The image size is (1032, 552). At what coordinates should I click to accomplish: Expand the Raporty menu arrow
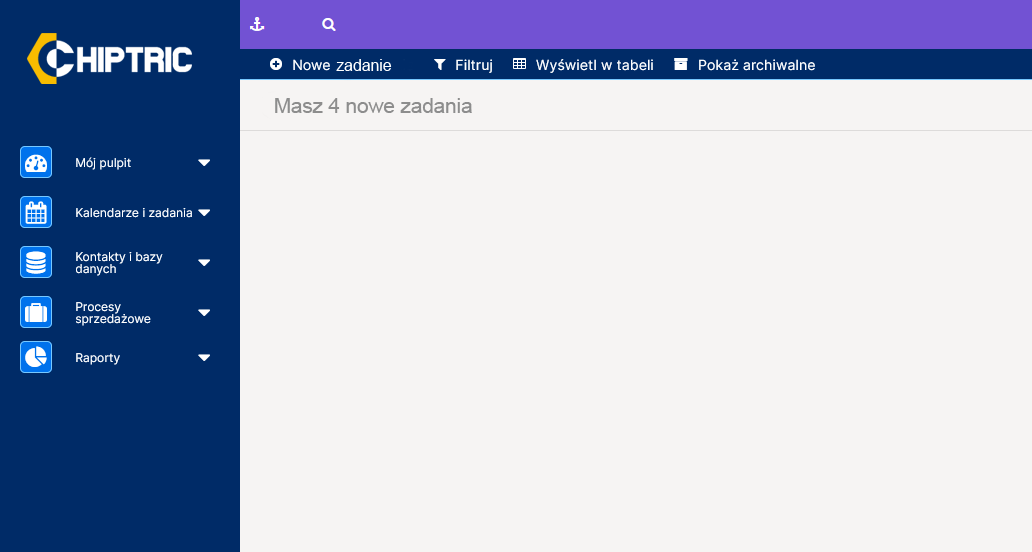point(204,357)
